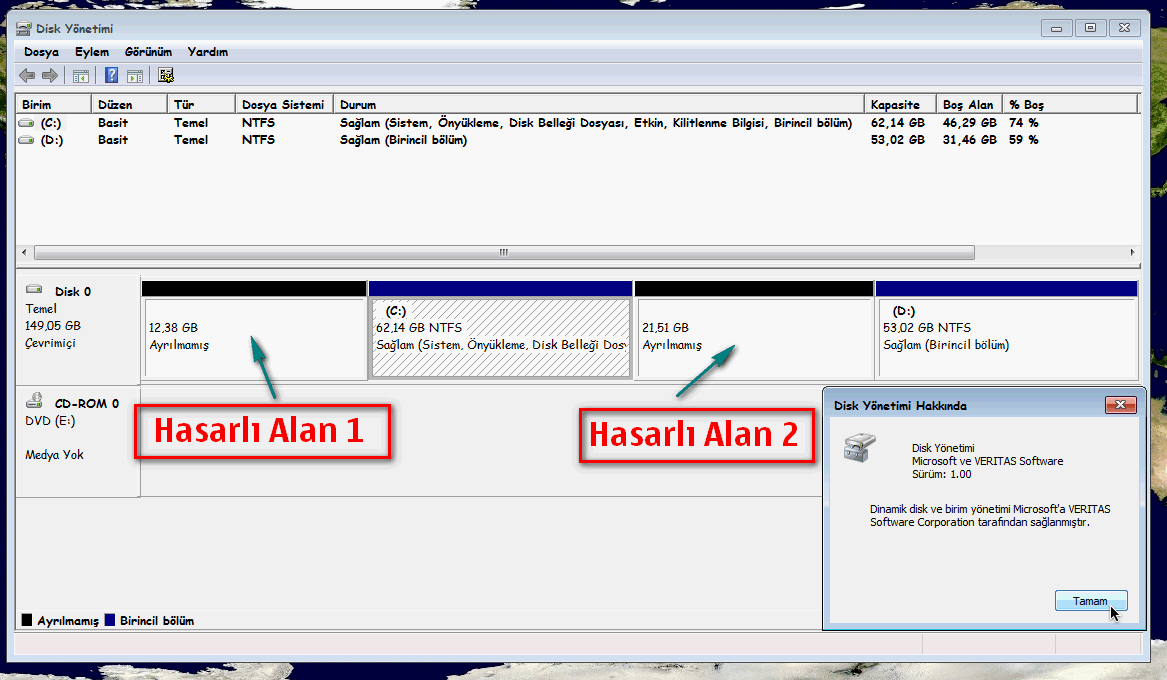Click the Disk Yönetimi title bar icon
Viewport: 1167px width, 680px height.
click(24, 28)
